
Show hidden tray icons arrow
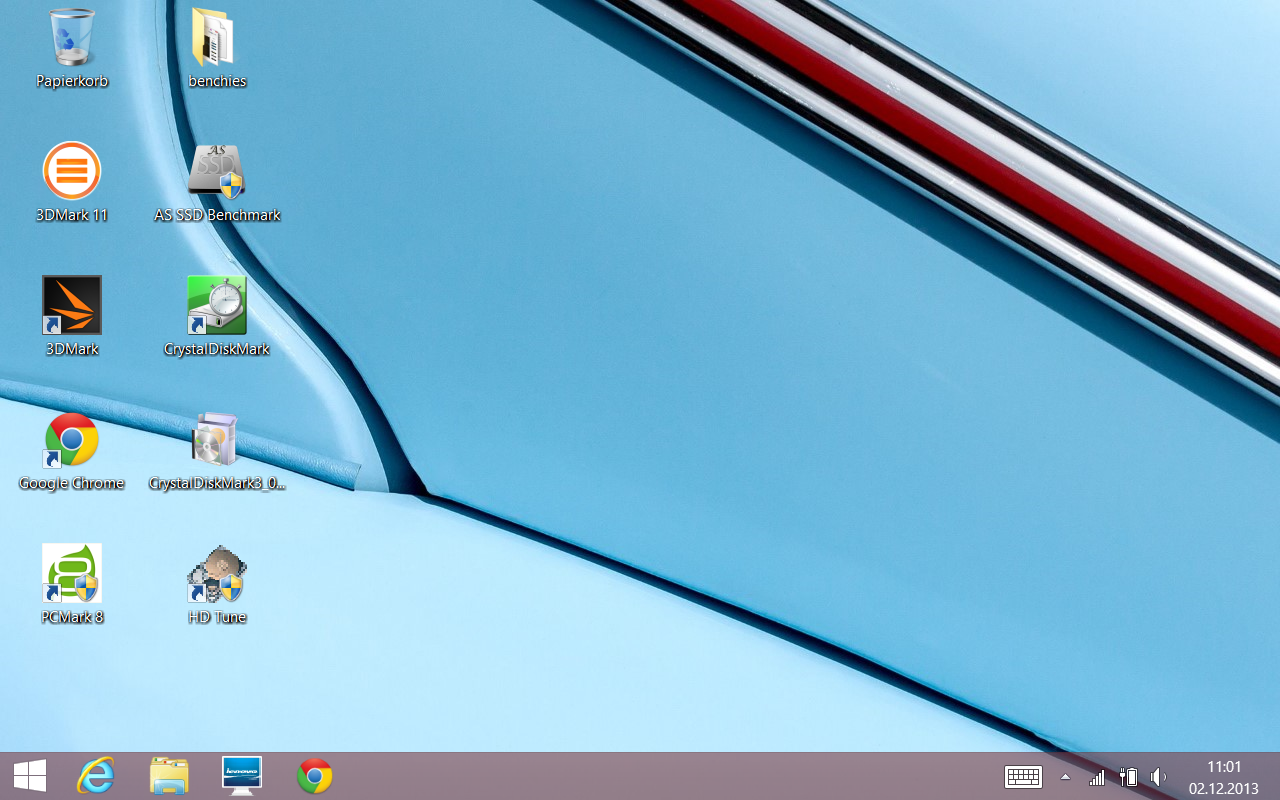click(1065, 777)
